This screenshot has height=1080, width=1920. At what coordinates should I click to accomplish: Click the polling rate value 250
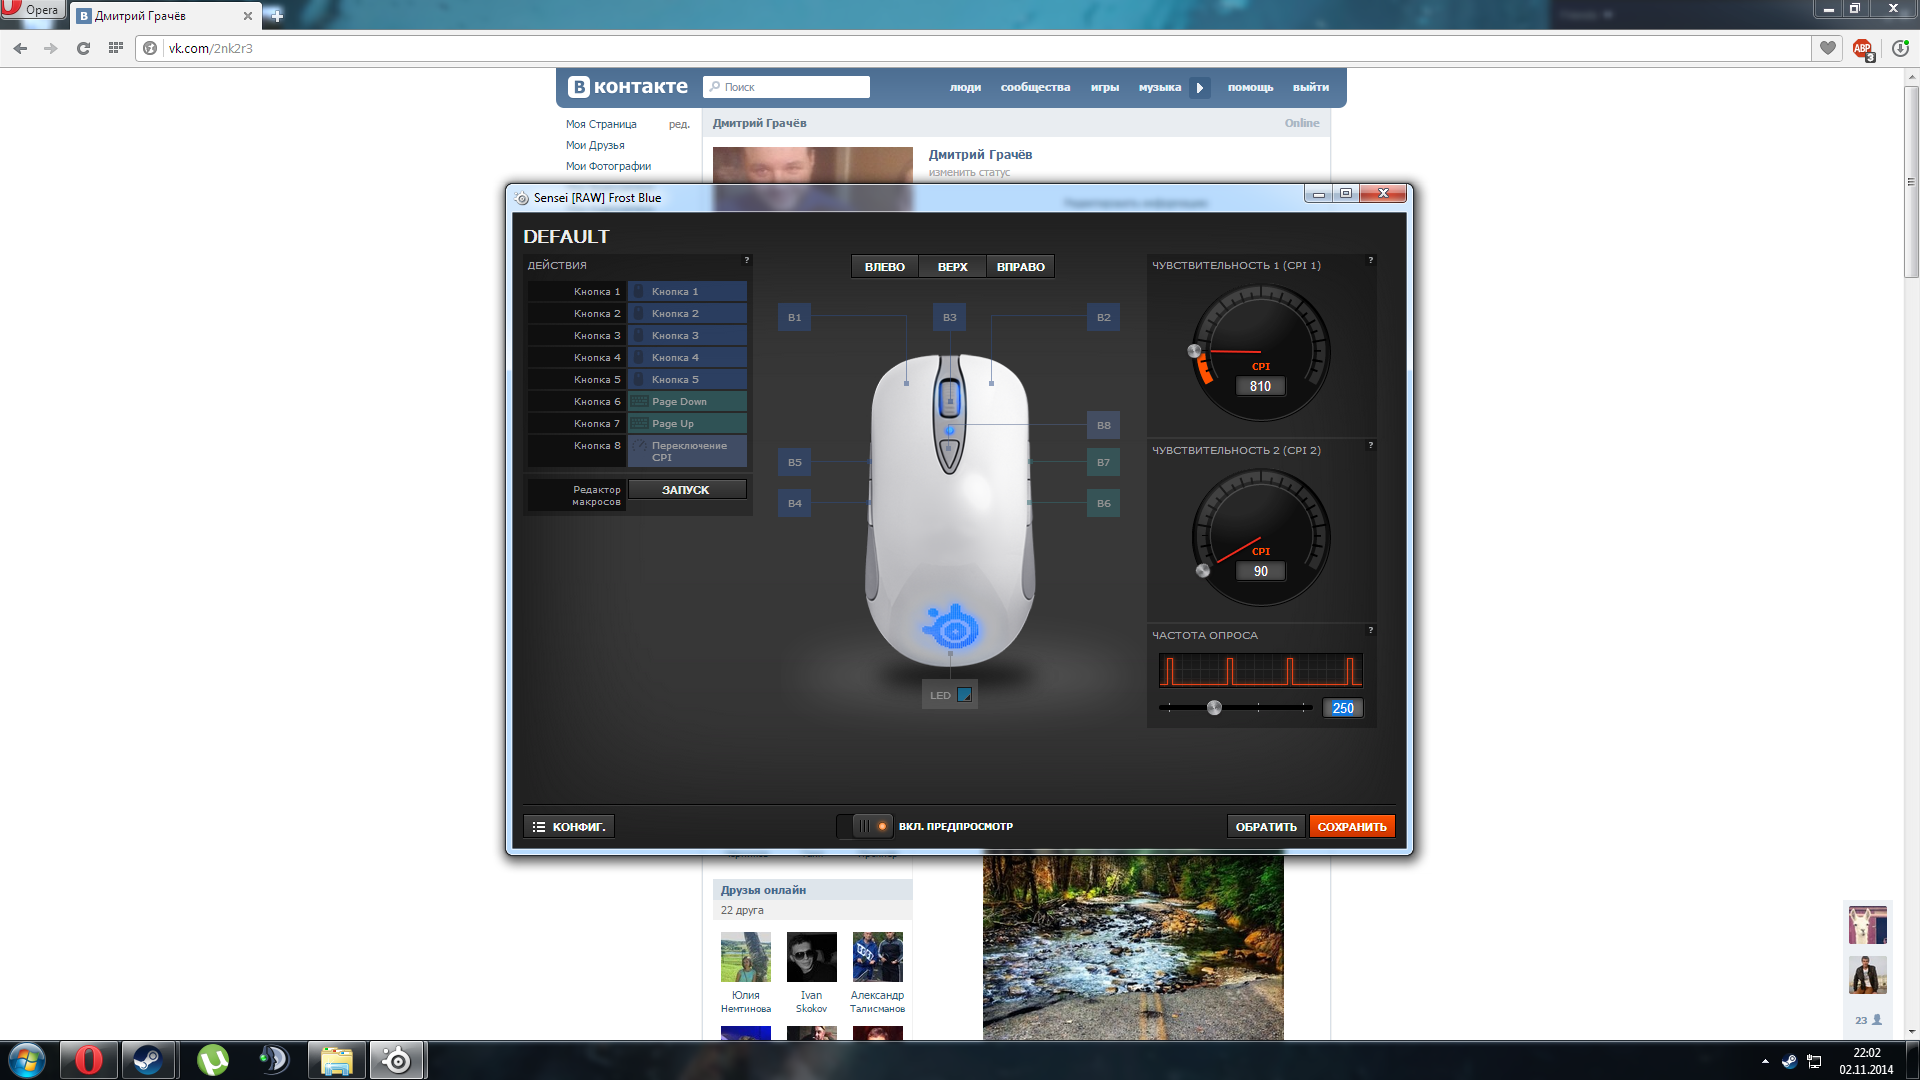coord(1342,708)
